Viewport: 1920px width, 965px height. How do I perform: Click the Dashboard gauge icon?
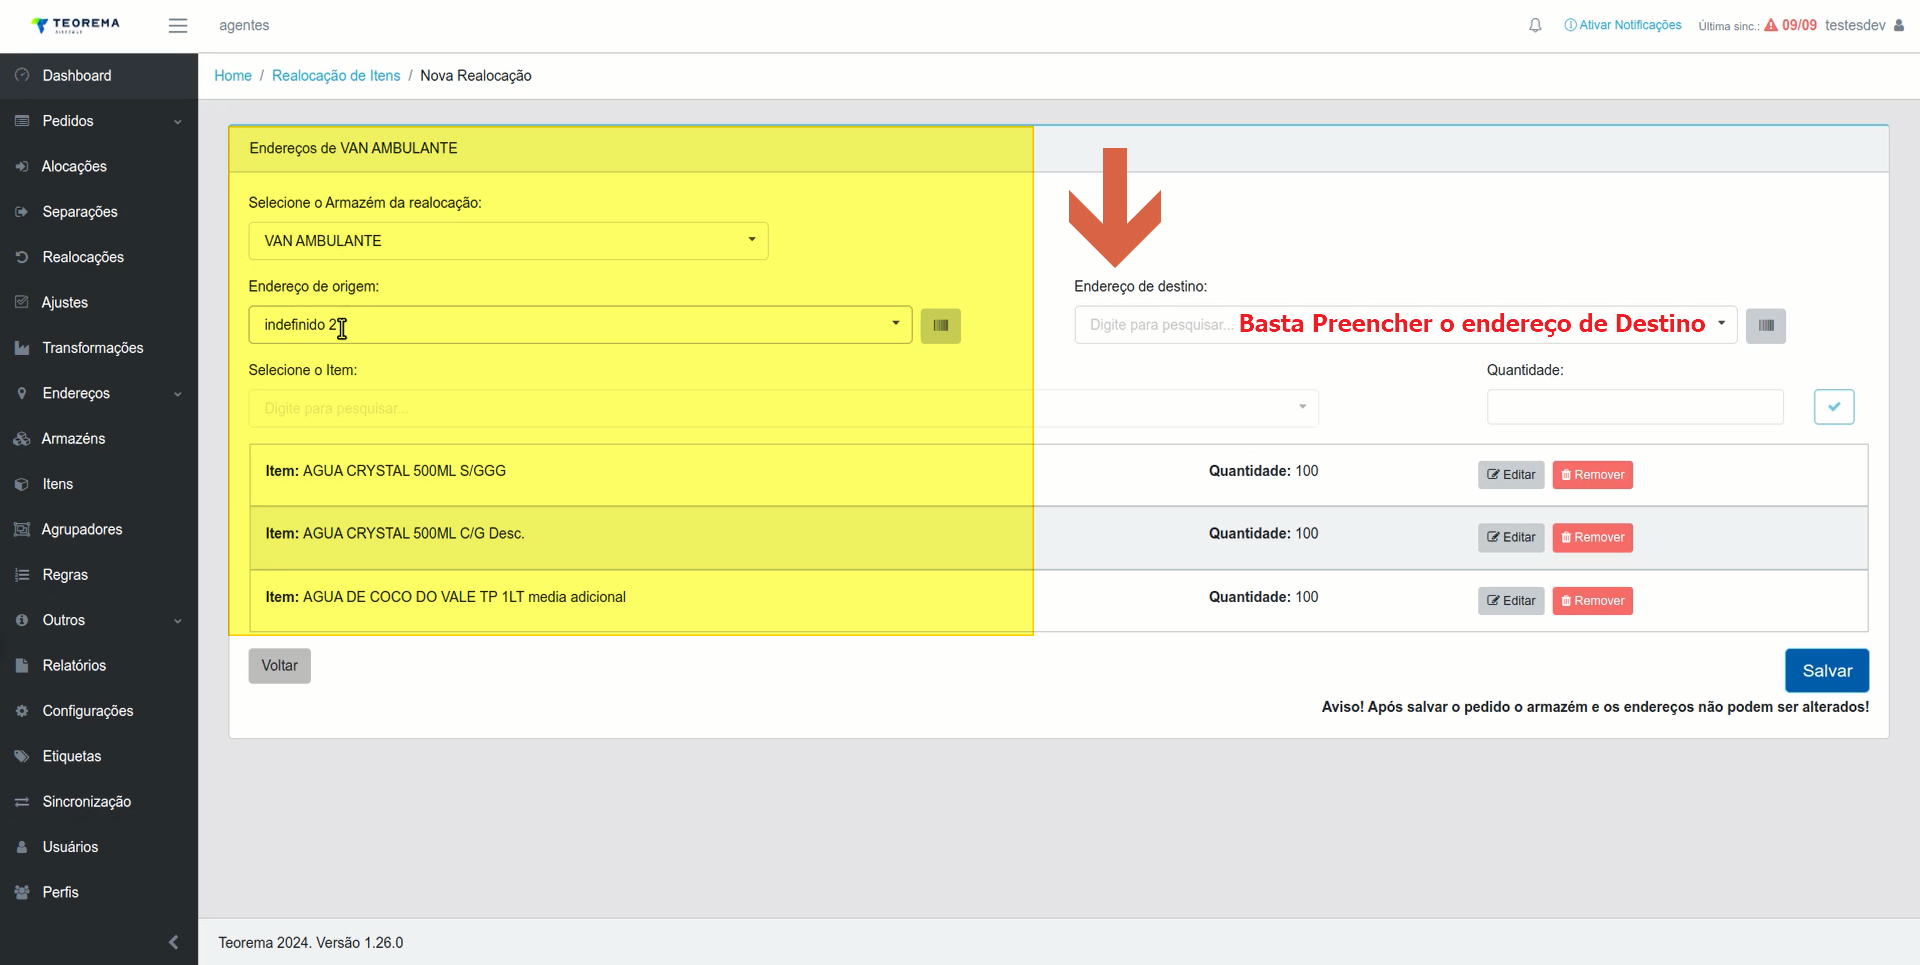pos(22,75)
